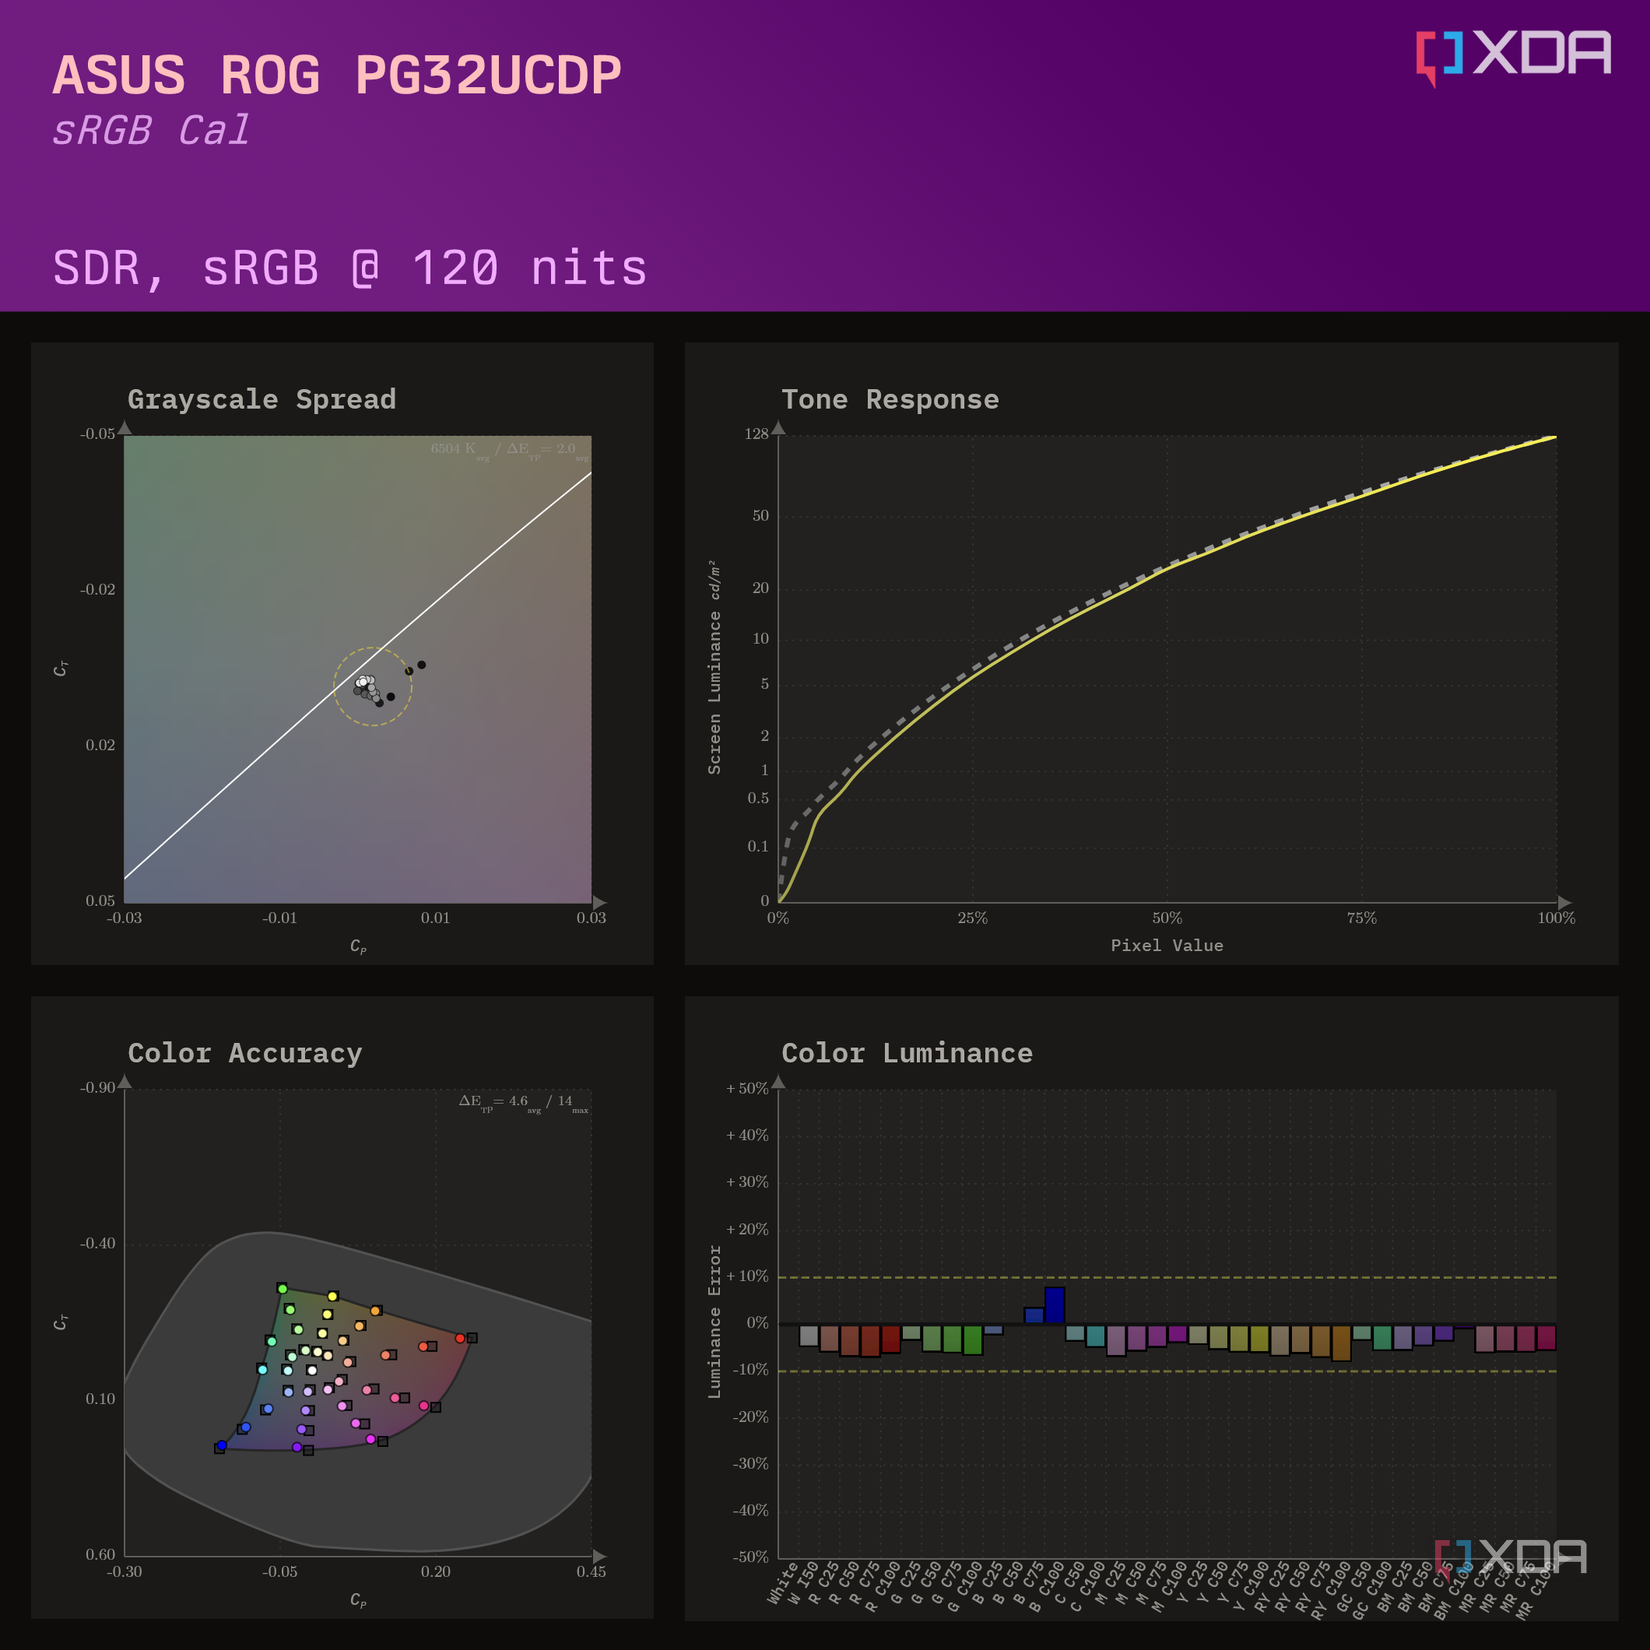This screenshot has width=1650, height=1650.
Task: Click the 100% tick on Pixel Value axis
Action: pyautogui.click(x=1556, y=918)
